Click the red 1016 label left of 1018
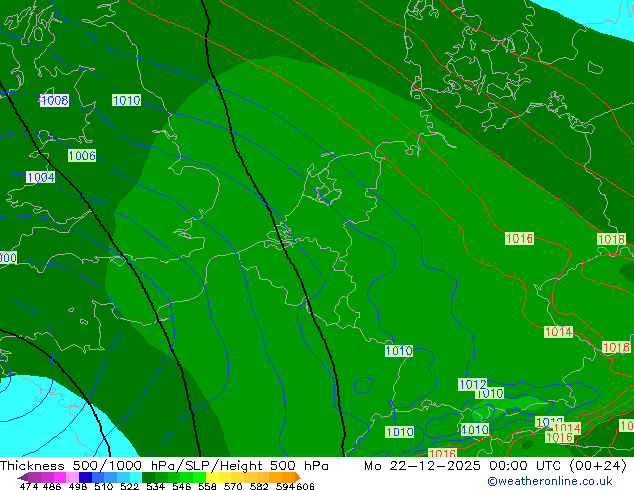Screen dimensions: 634x490 coord(520,239)
